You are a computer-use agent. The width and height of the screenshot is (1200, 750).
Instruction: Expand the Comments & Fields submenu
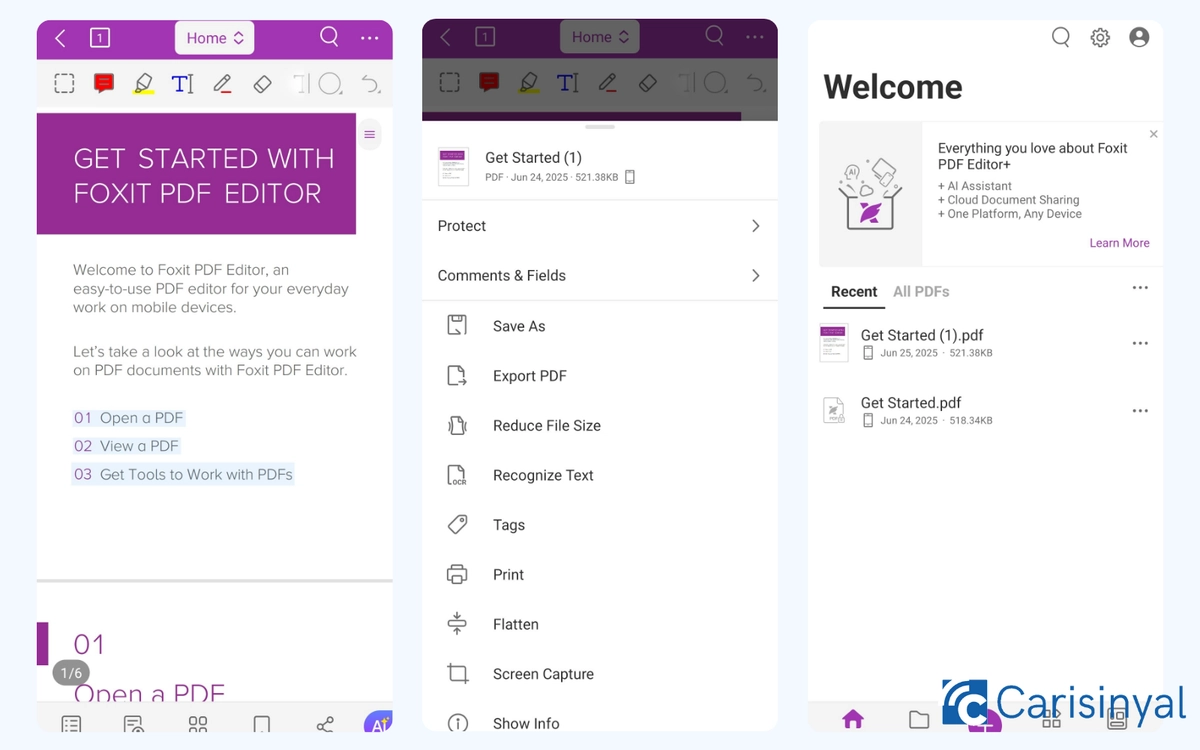click(599, 276)
